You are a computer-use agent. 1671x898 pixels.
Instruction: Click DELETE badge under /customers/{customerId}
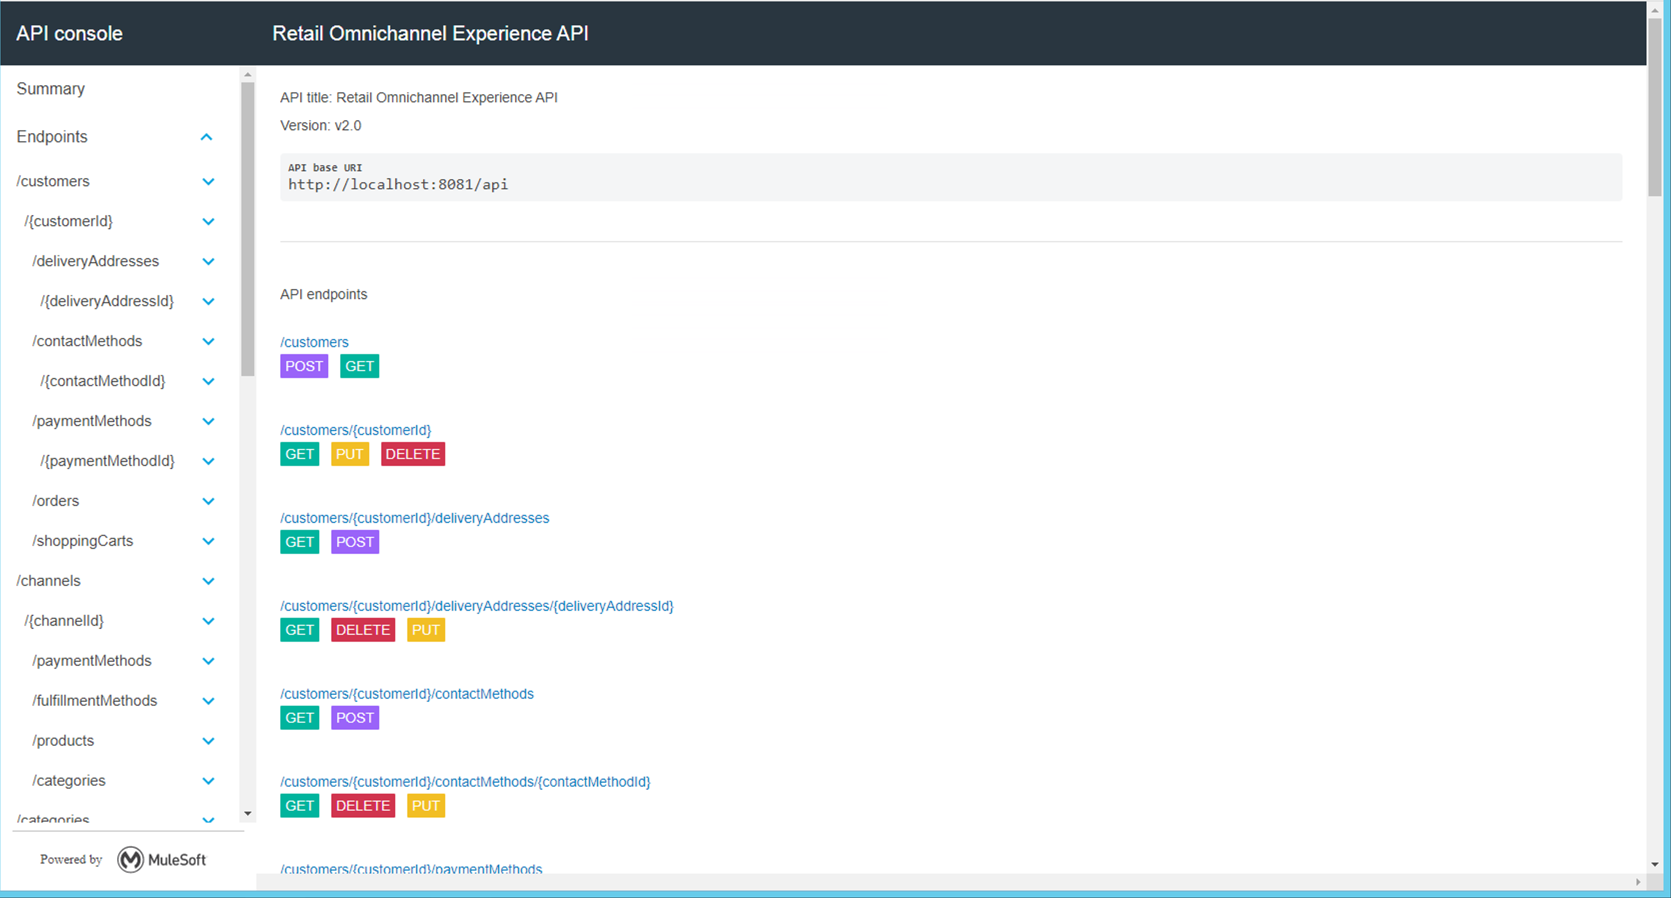pyautogui.click(x=413, y=454)
